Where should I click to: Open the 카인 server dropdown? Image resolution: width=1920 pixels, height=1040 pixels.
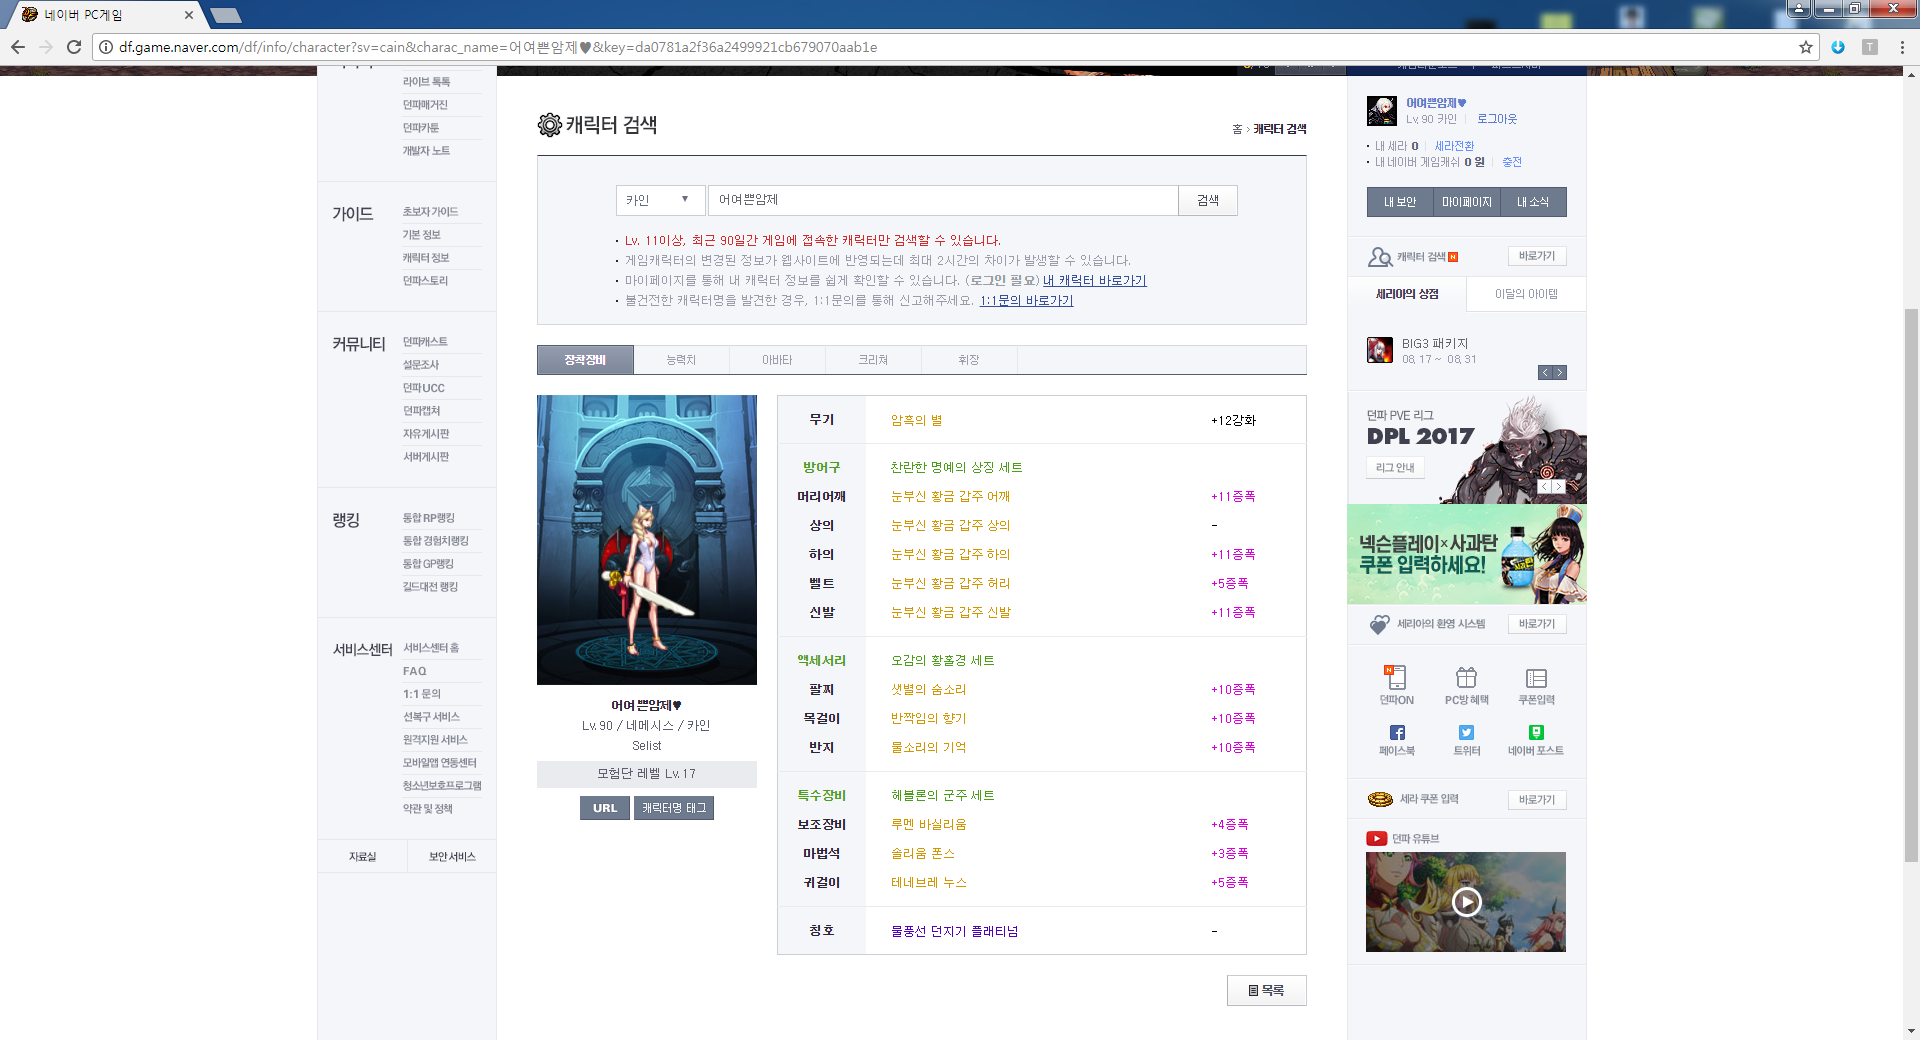point(660,200)
